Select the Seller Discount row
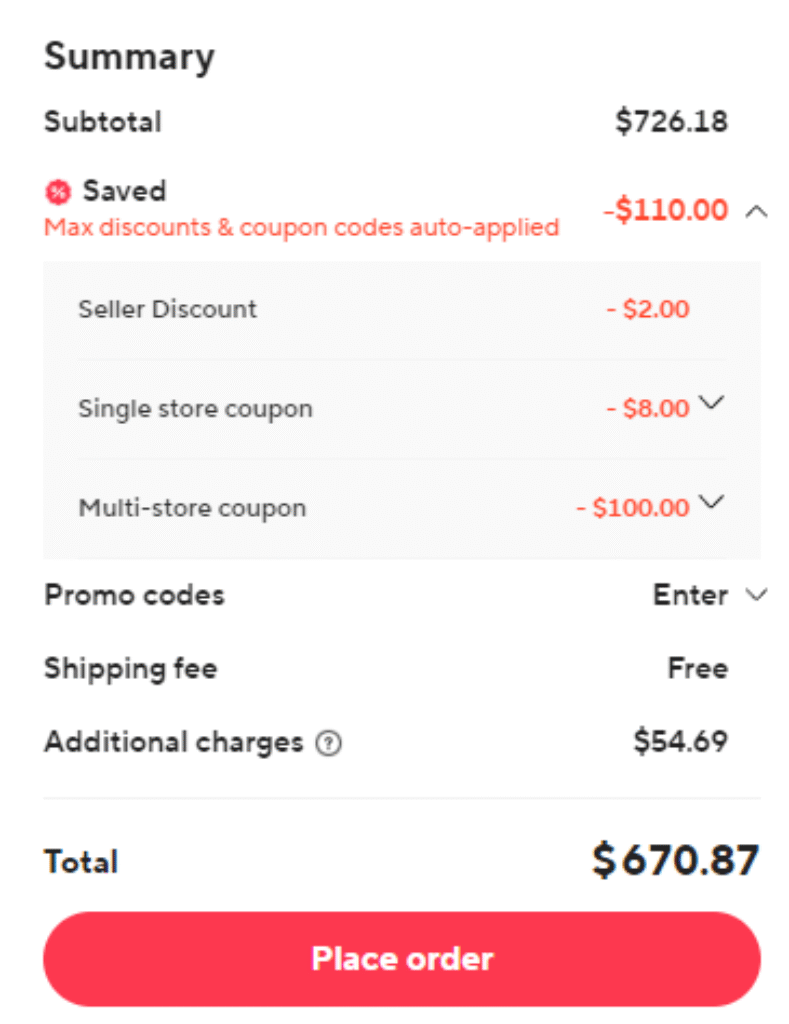Image resolution: width=789 pixels, height=1024 pixels. point(402,309)
